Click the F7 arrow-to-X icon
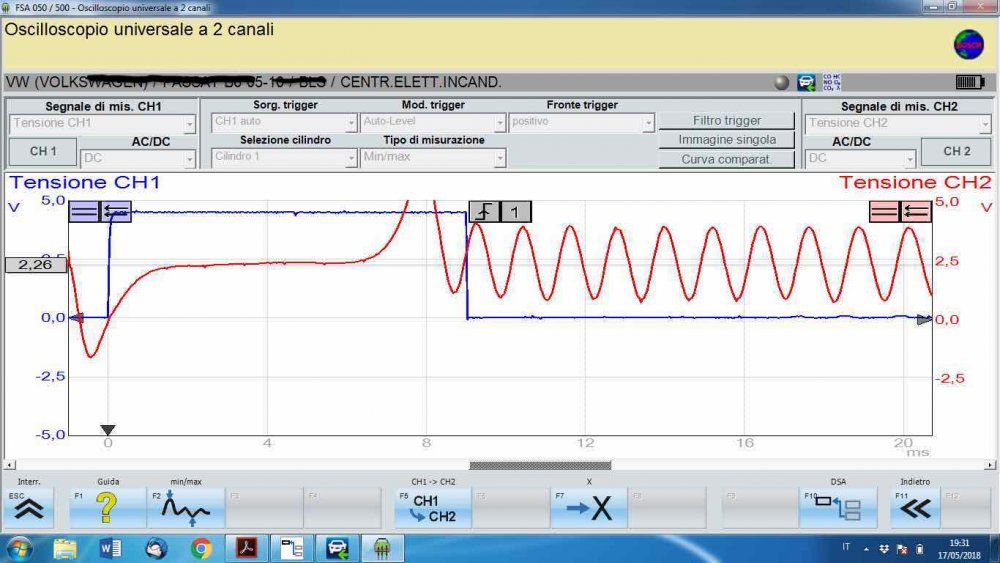Screen dimensions: 1000x563 (589, 508)
